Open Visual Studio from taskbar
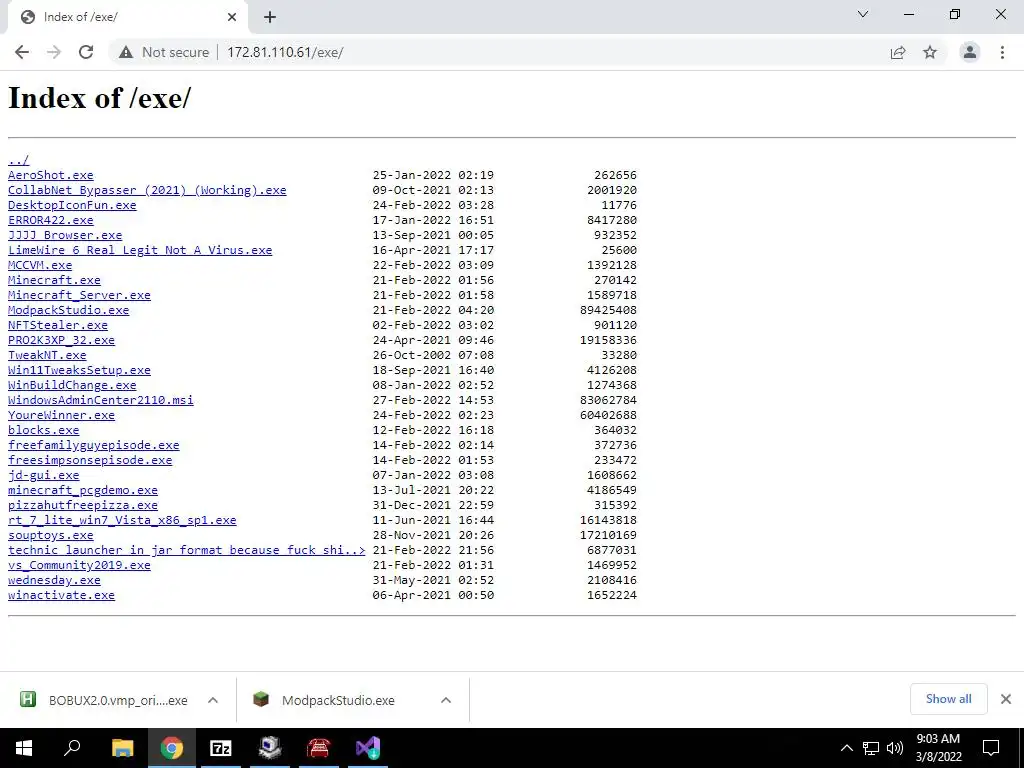The width and height of the screenshot is (1024, 768). [x=368, y=748]
